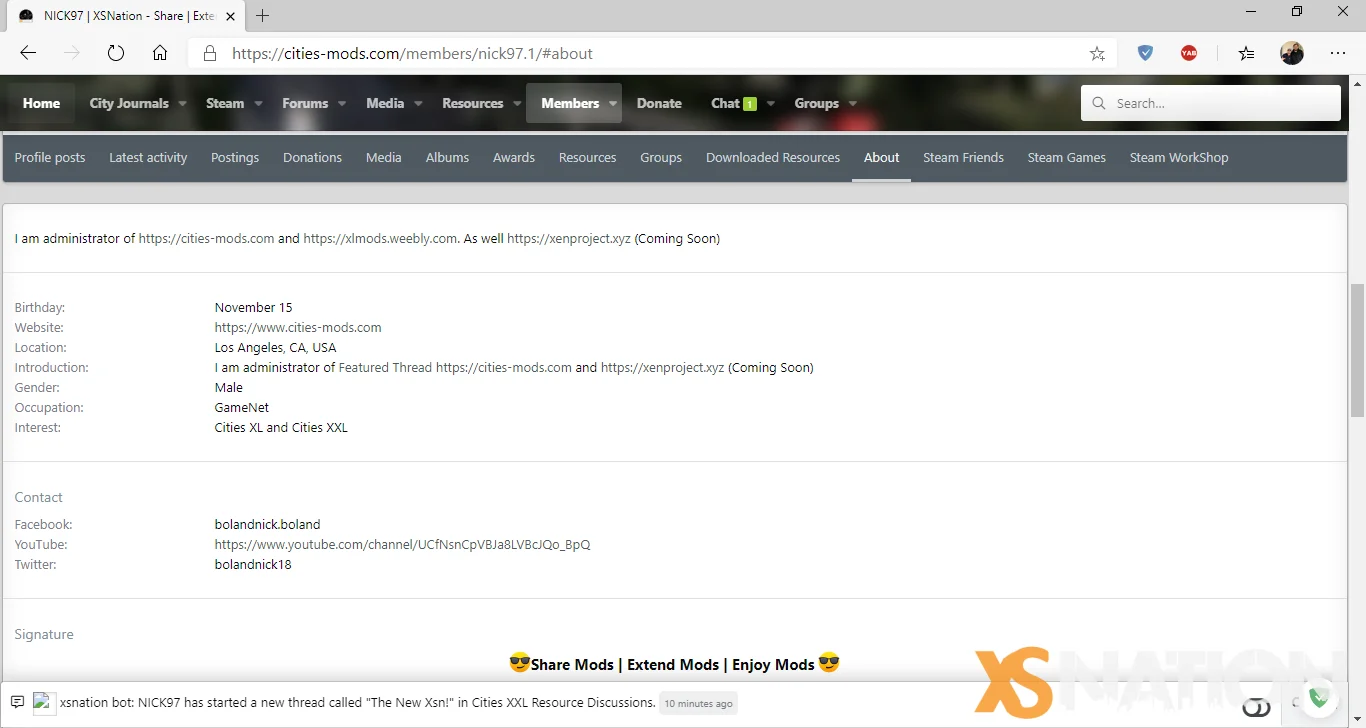
Task: Expand the Media nav dropdown arrow
Action: pyautogui.click(x=418, y=104)
